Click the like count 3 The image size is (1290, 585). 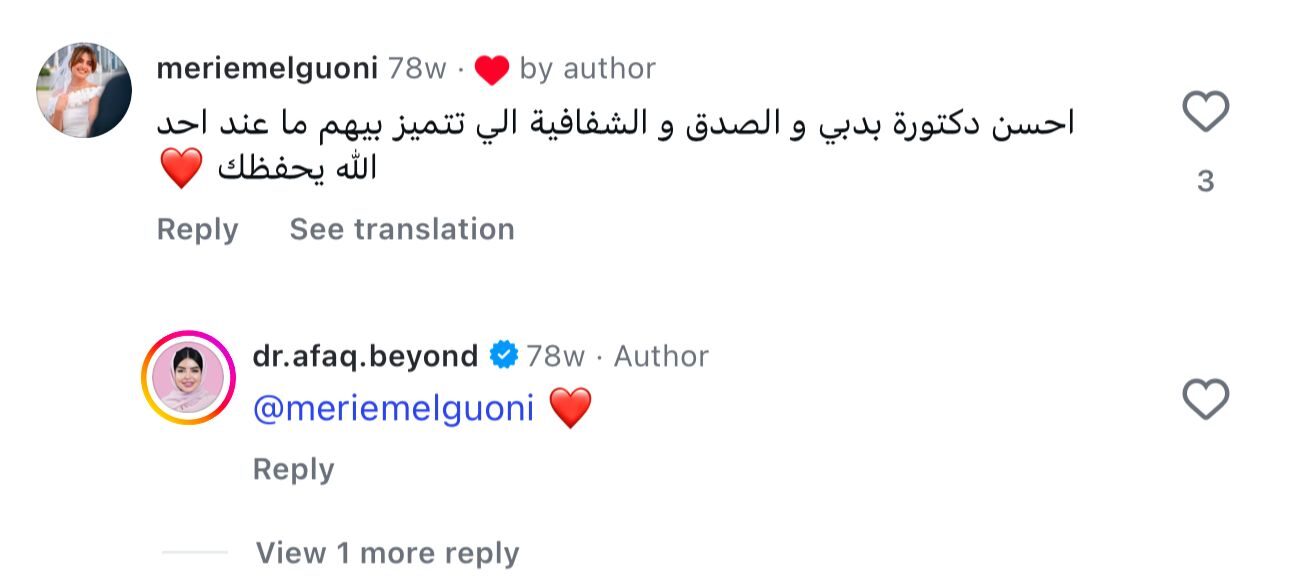tap(1205, 181)
